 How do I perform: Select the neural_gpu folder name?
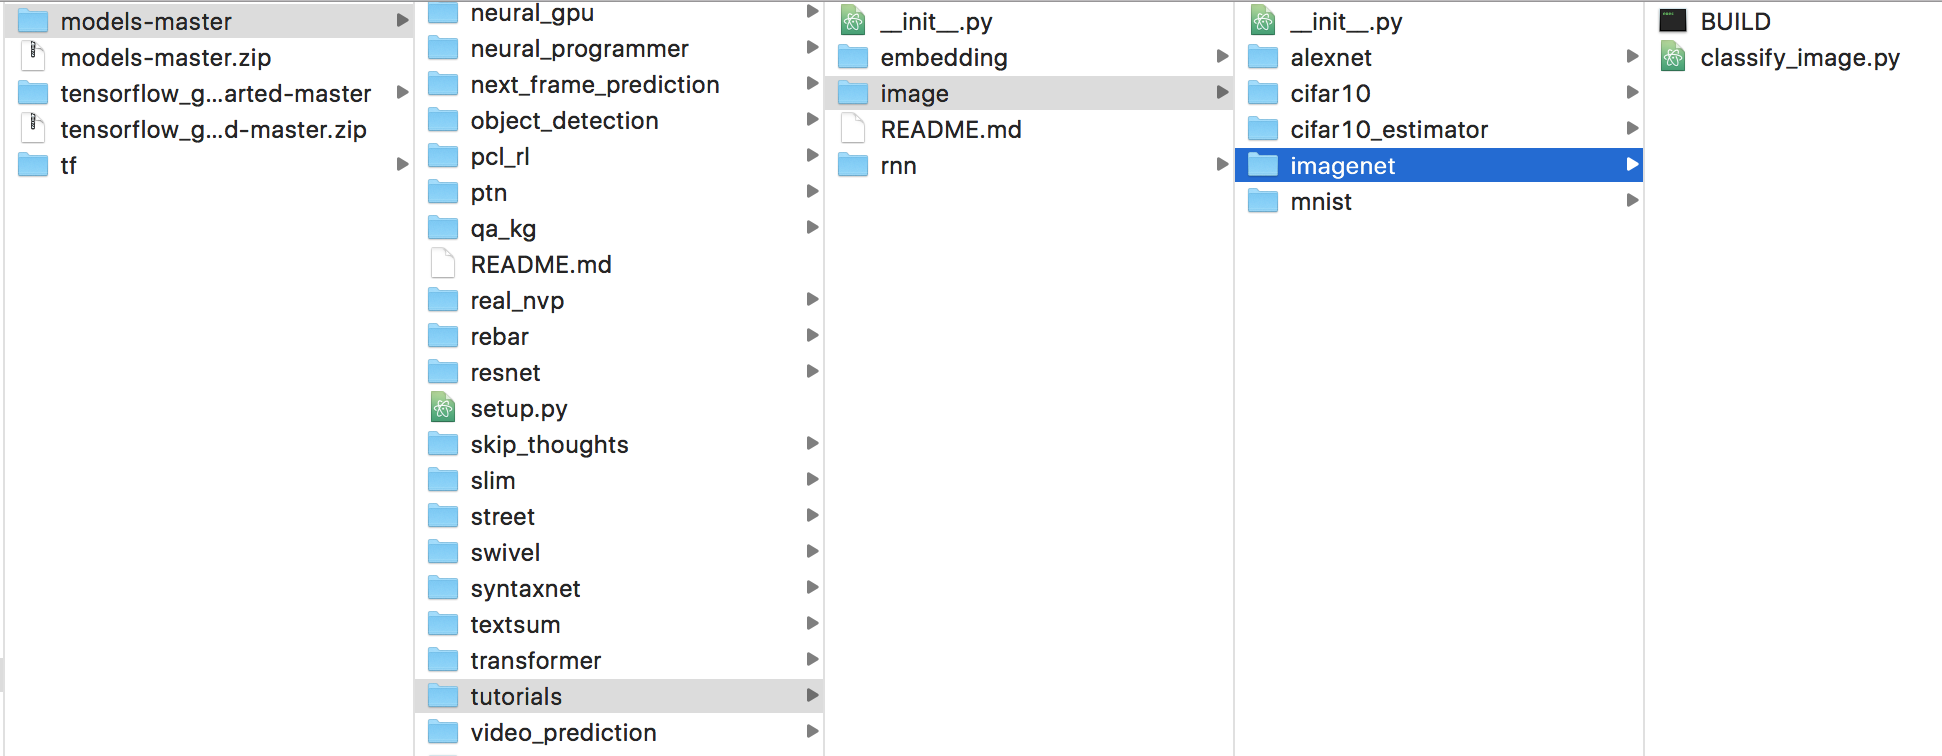pyautogui.click(x=532, y=13)
